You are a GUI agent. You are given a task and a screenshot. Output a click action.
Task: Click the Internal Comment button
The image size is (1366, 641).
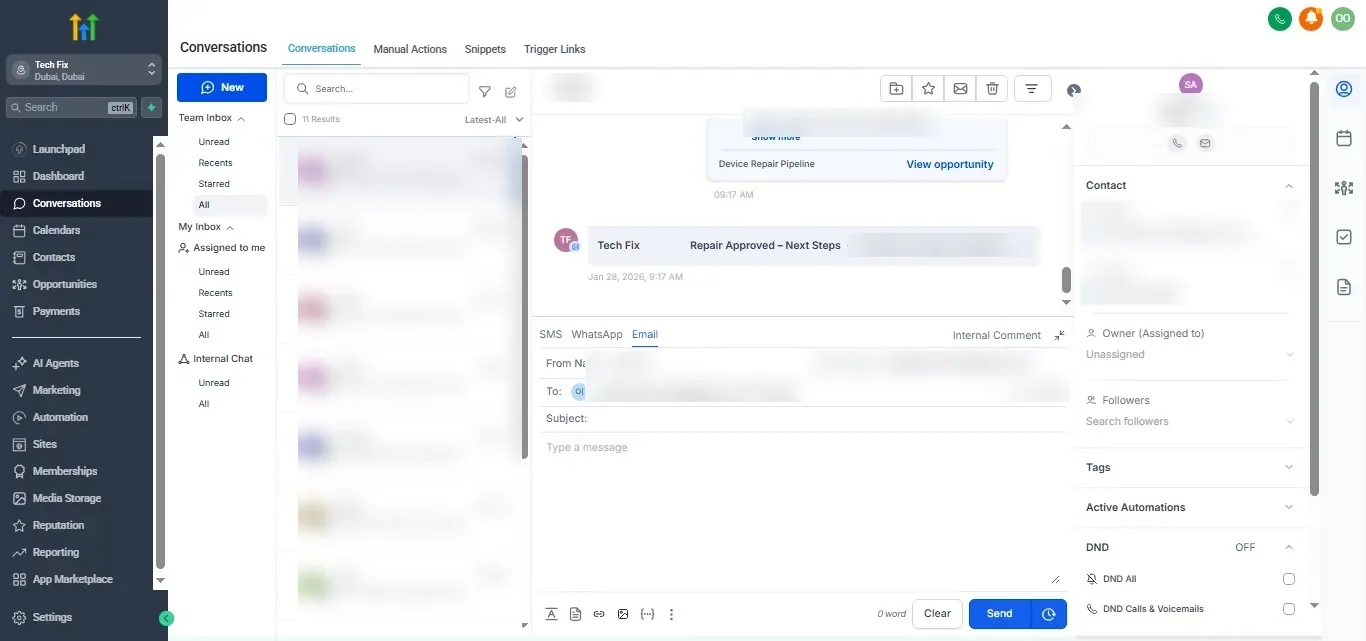pyautogui.click(x=997, y=335)
